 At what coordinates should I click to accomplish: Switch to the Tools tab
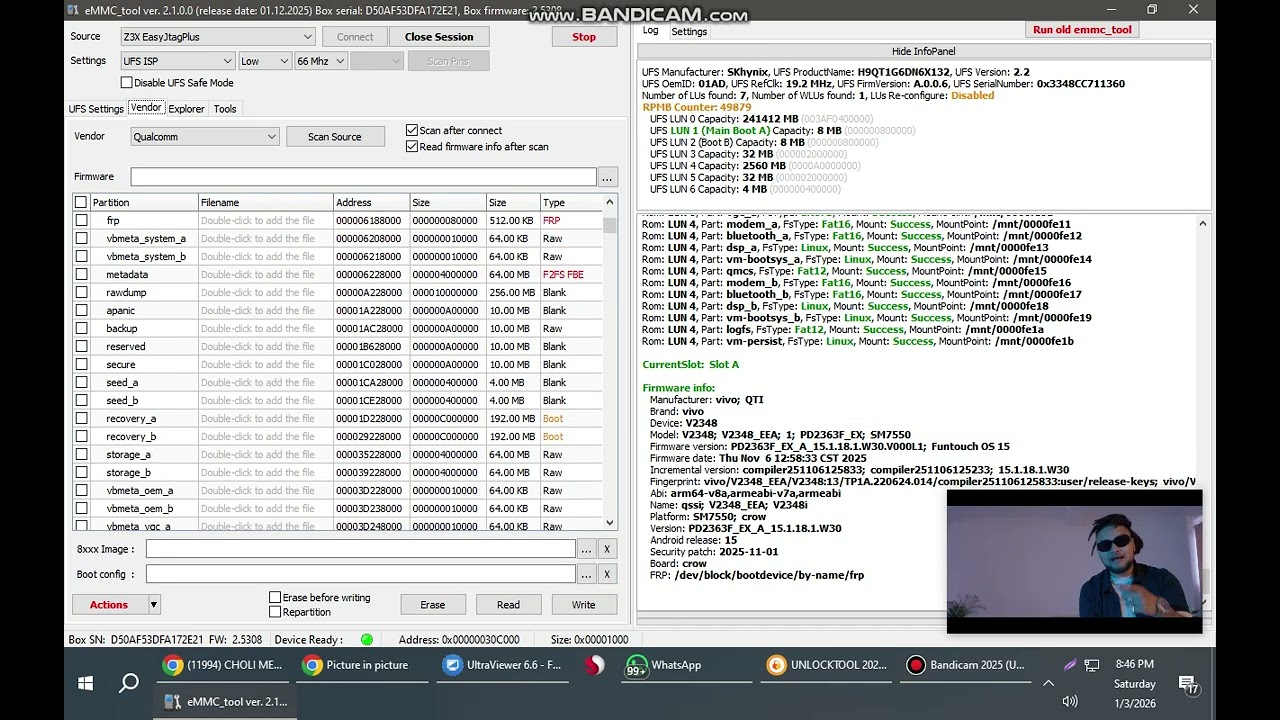point(225,109)
